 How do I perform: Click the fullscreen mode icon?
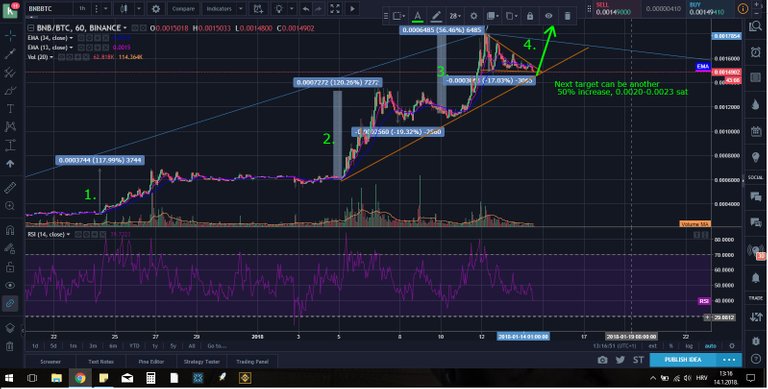[335, 9]
